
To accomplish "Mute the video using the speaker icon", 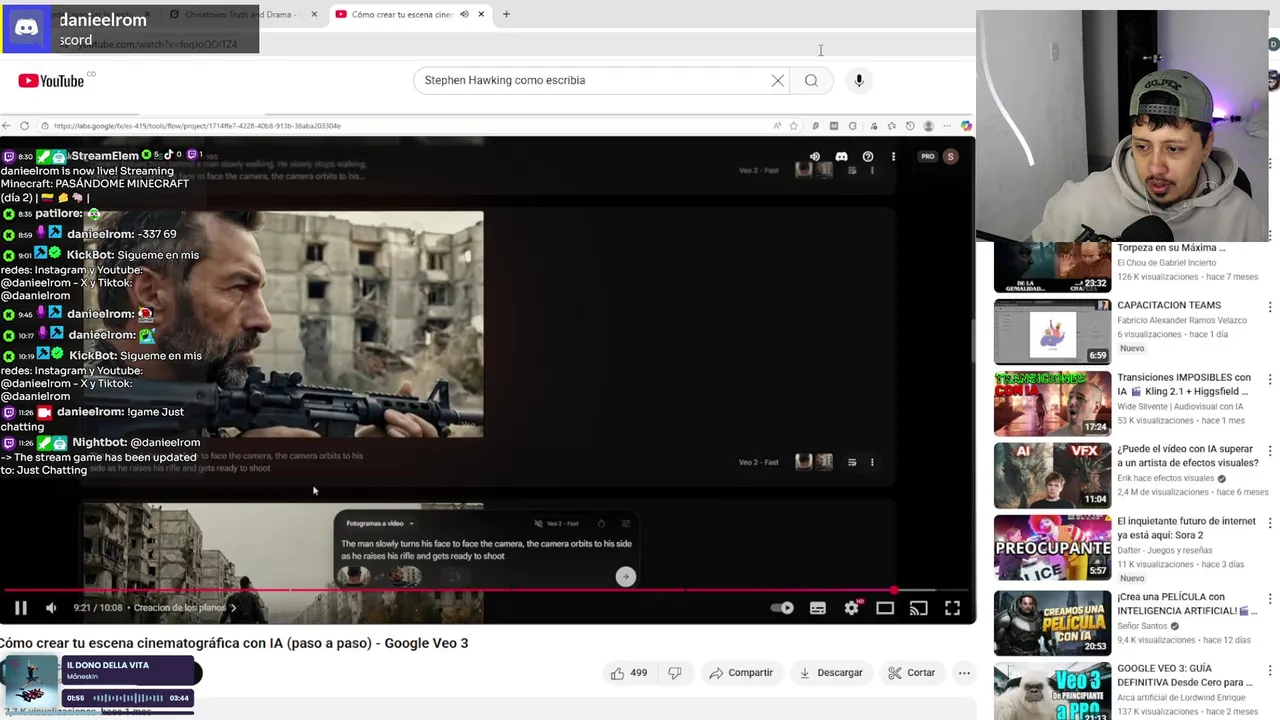I will pos(51,608).
